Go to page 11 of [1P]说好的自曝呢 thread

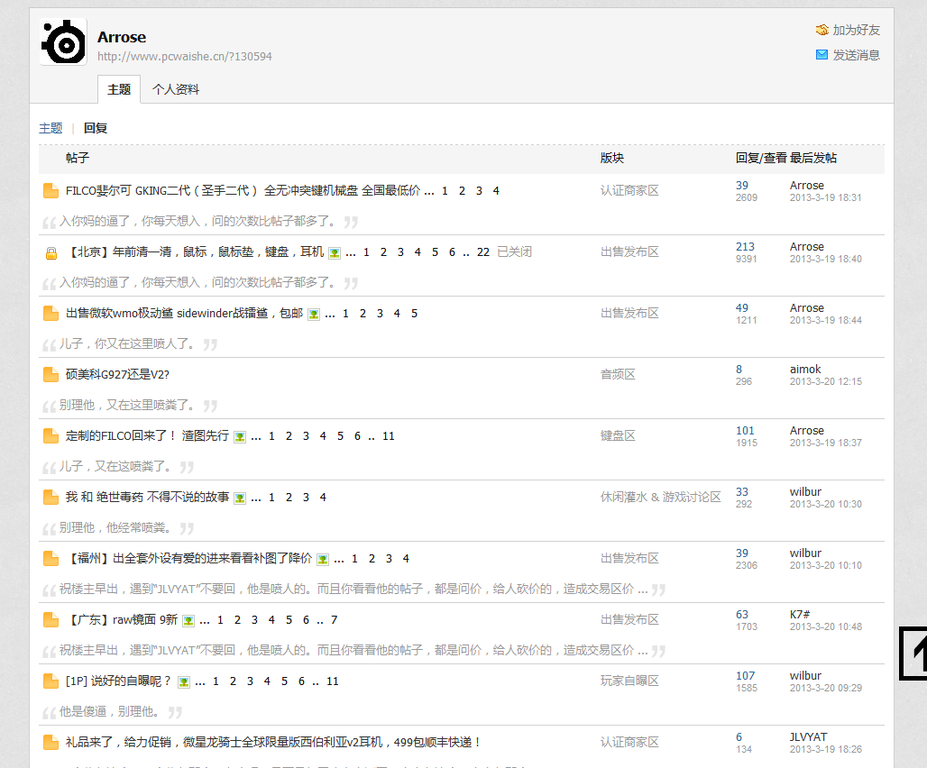tap(333, 681)
